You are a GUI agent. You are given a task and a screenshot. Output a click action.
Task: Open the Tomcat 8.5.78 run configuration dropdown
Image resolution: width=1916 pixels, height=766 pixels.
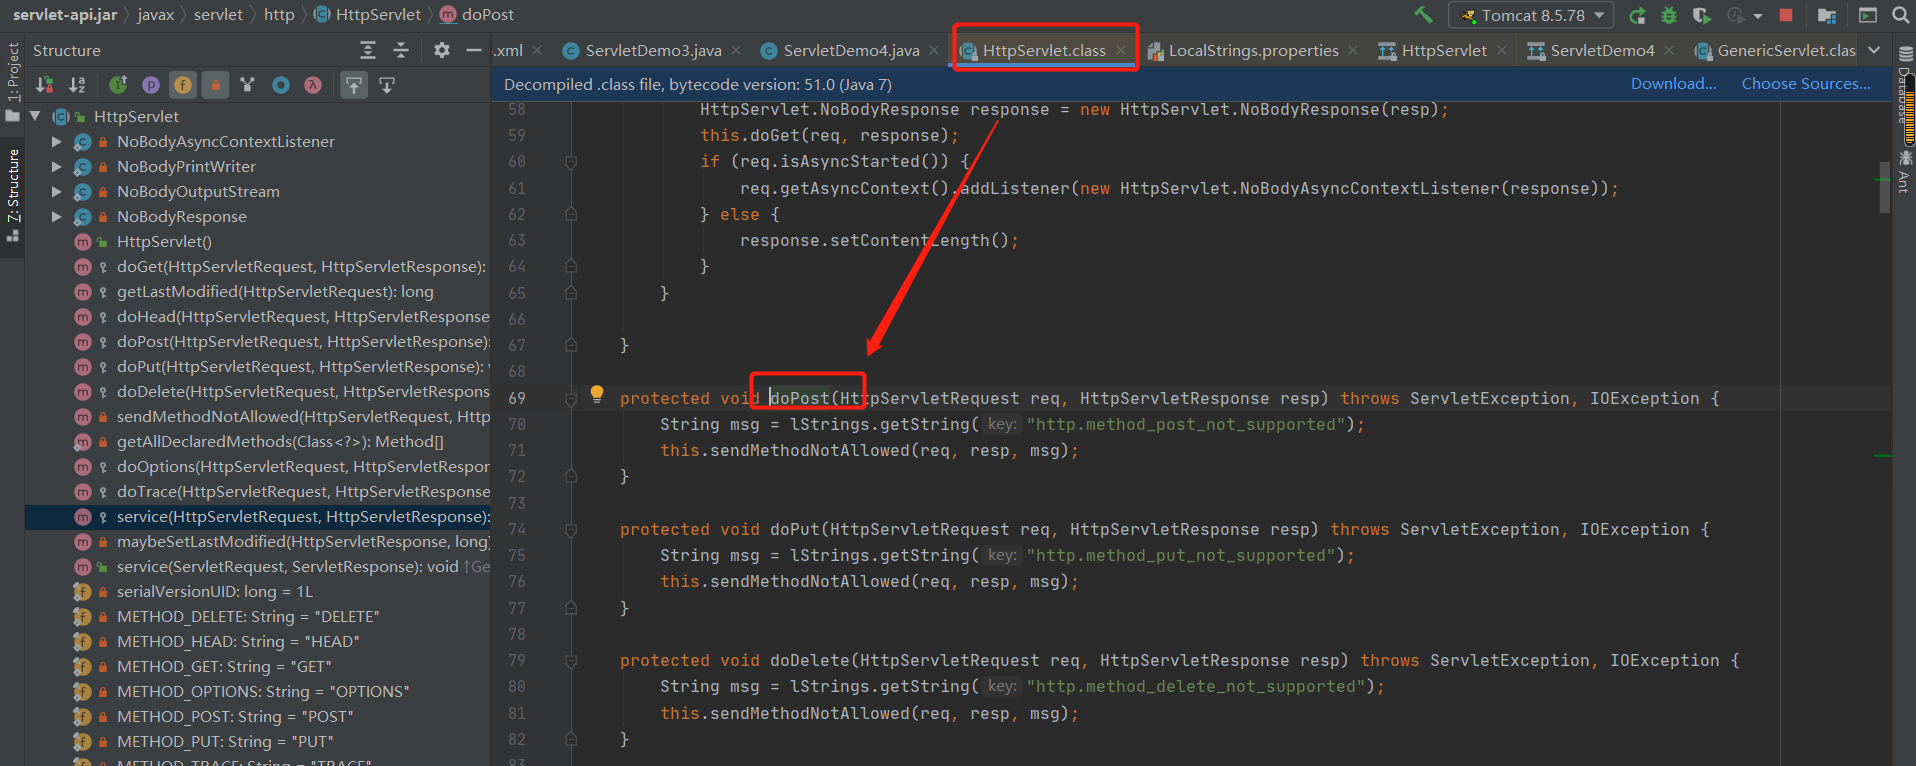1531,15
